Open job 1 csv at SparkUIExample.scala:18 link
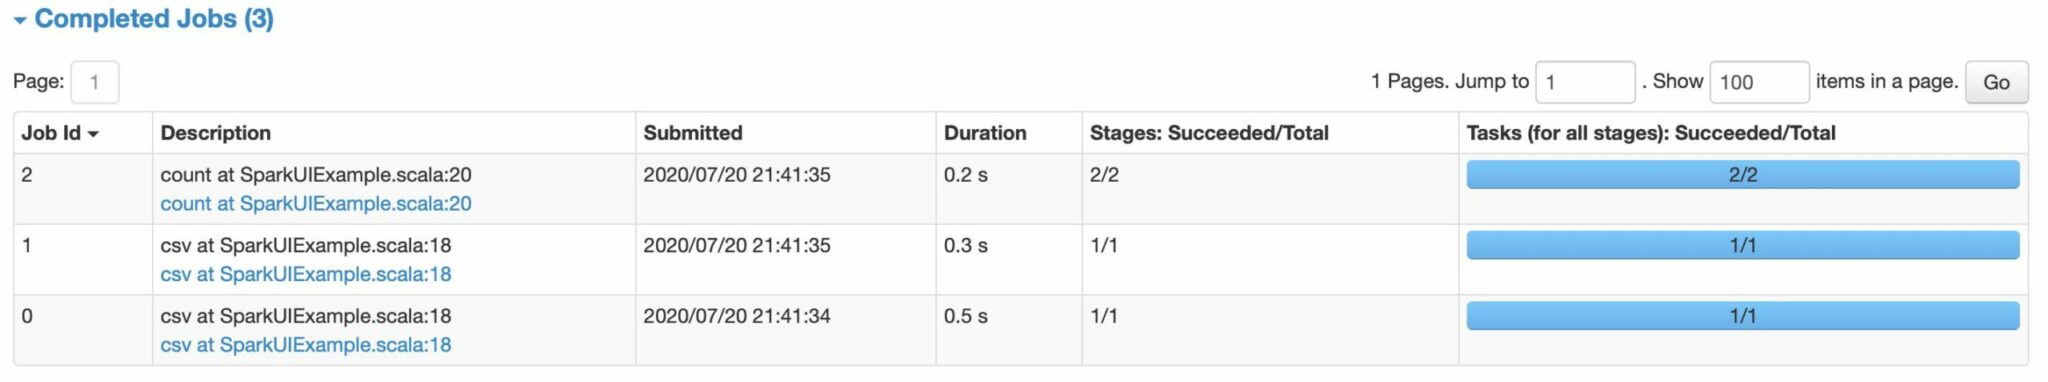Image resolution: width=2048 pixels, height=382 pixels. [x=306, y=274]
